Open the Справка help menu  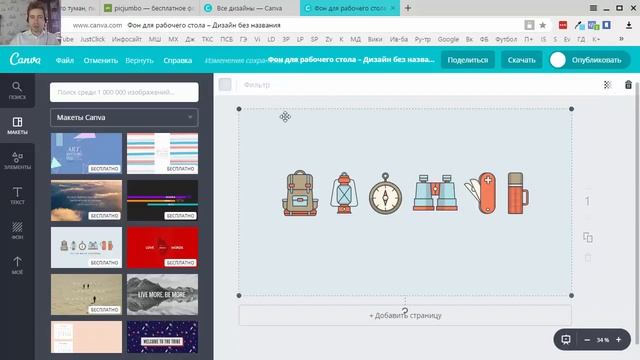178,60
